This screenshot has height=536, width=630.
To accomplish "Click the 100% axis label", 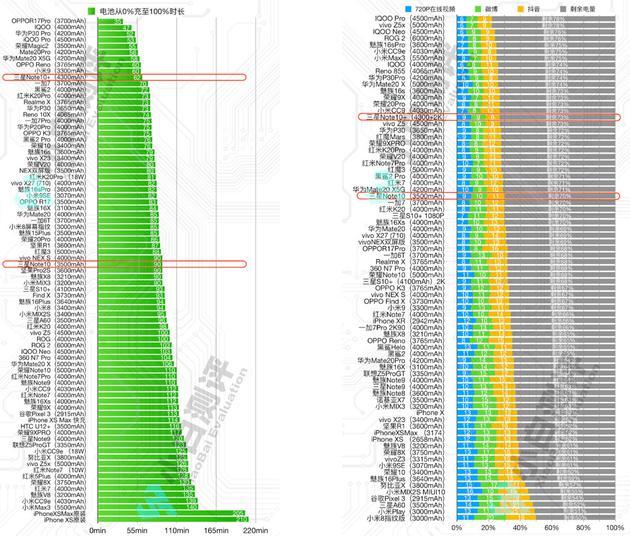I will [x=615, y=527].
